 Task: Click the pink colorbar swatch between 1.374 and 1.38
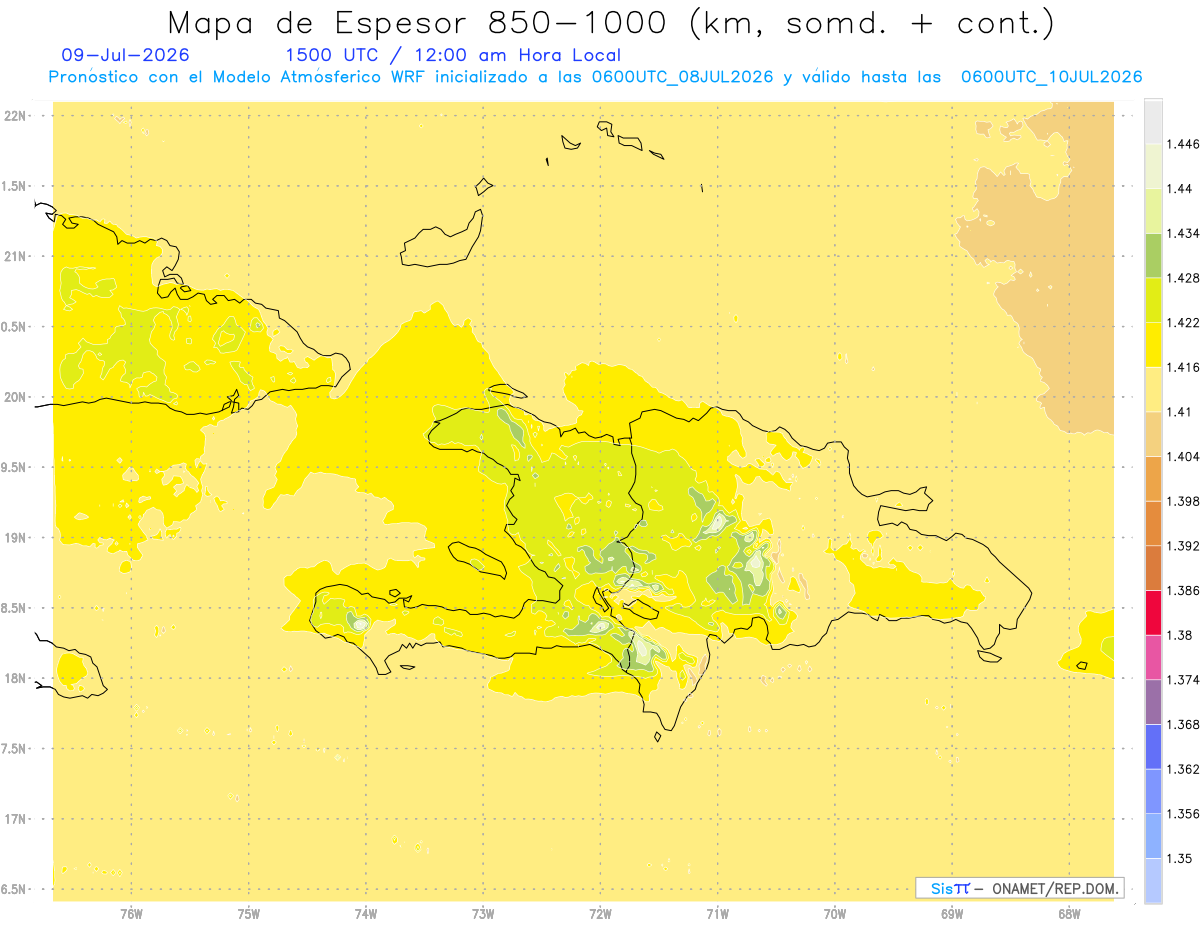1153,657
